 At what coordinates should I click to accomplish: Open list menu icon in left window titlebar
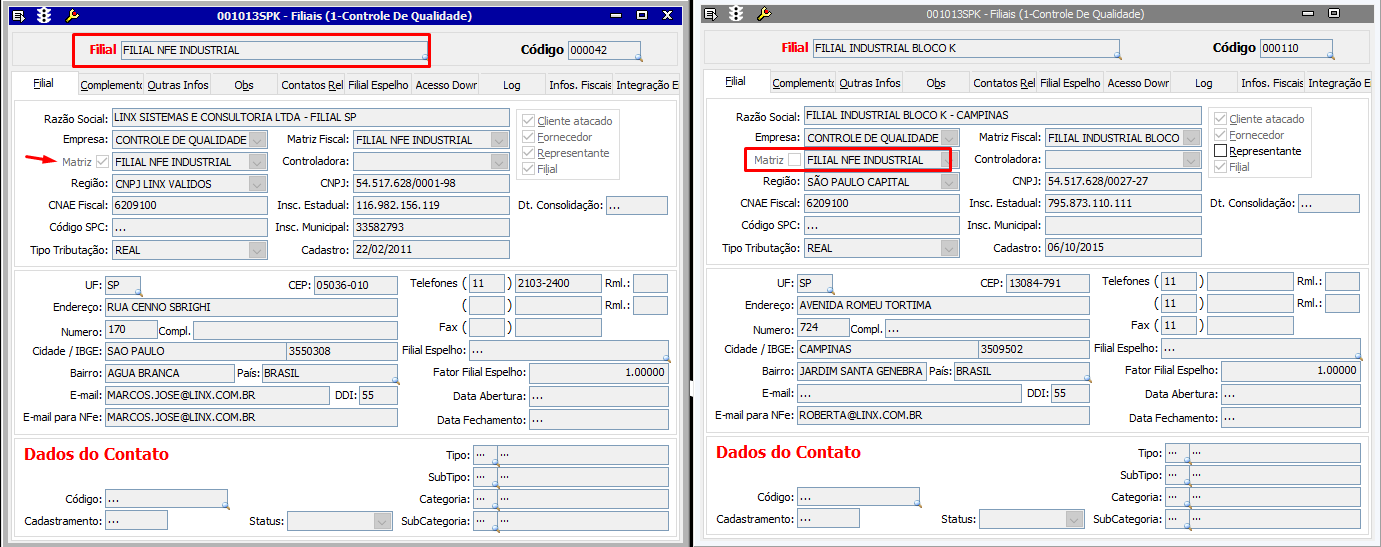coord(18,15)
